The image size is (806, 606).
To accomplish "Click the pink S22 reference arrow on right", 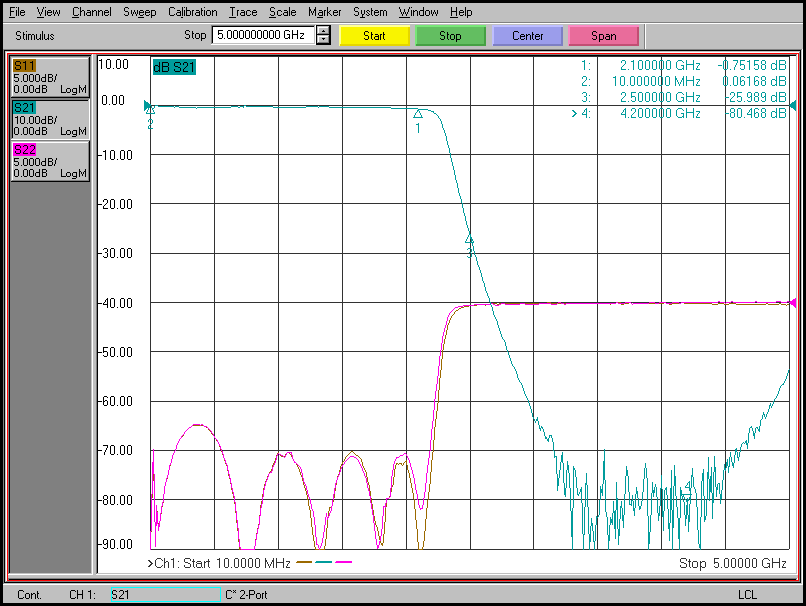I will tap(793, 303).
